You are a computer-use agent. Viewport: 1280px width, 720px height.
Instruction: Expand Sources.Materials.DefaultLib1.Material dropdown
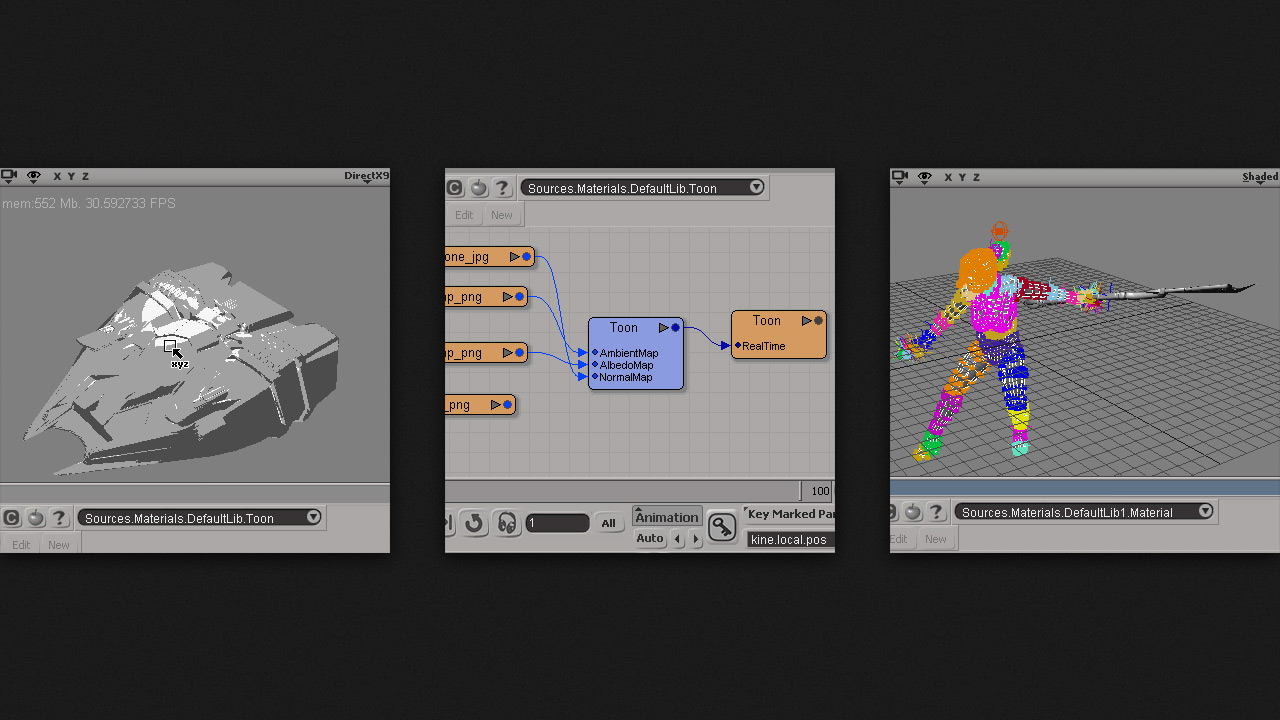[1205, 511]
